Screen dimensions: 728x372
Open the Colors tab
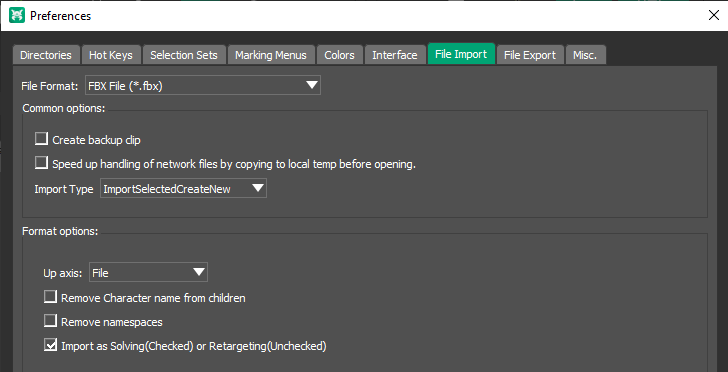click(x=339, y=55)
